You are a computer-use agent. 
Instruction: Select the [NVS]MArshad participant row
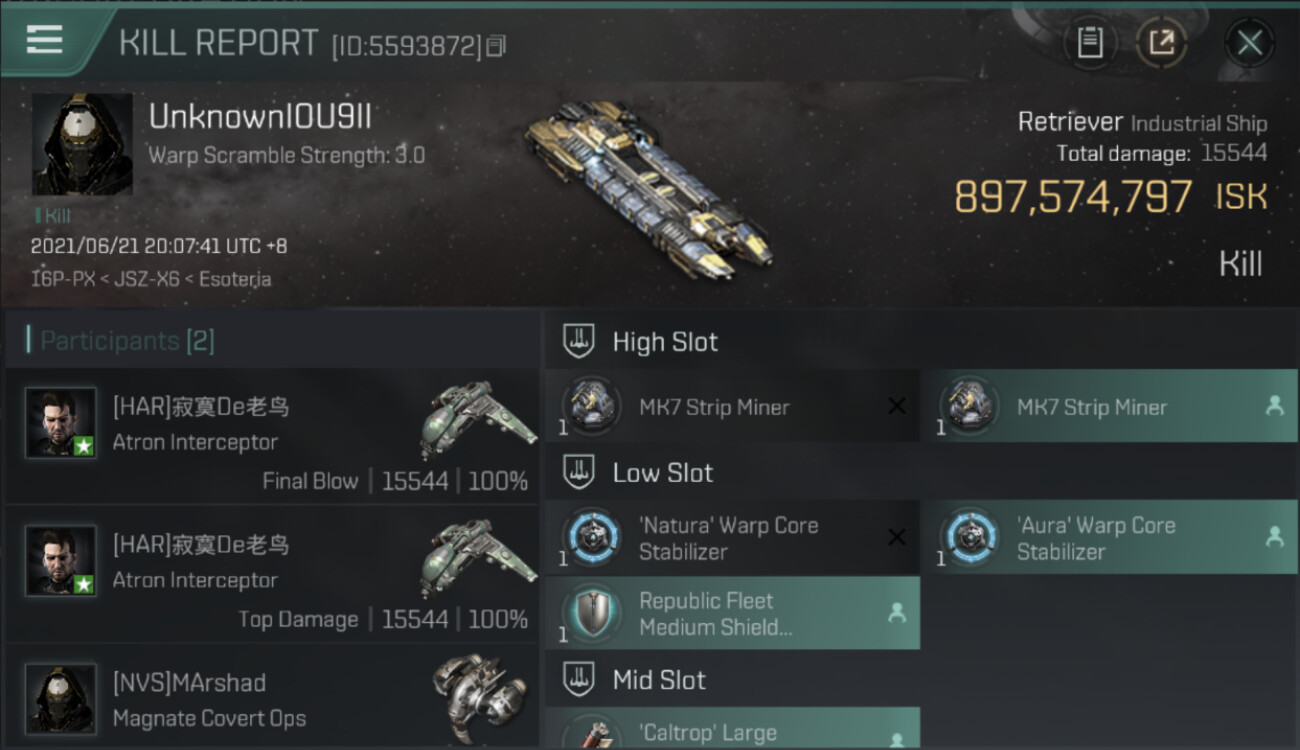(272, 698)
